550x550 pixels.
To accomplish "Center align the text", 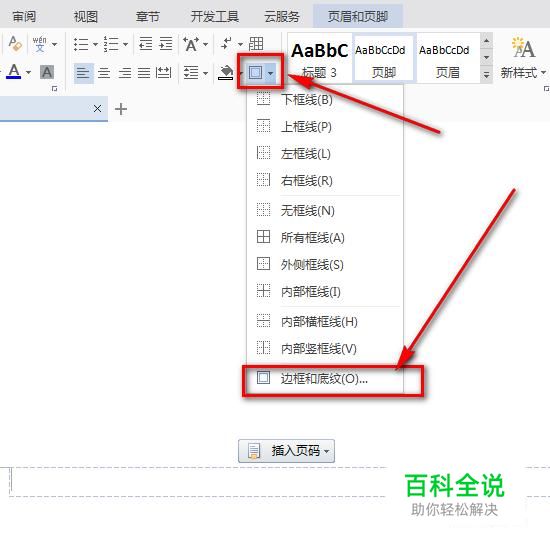I will click(x=104, y=73).
